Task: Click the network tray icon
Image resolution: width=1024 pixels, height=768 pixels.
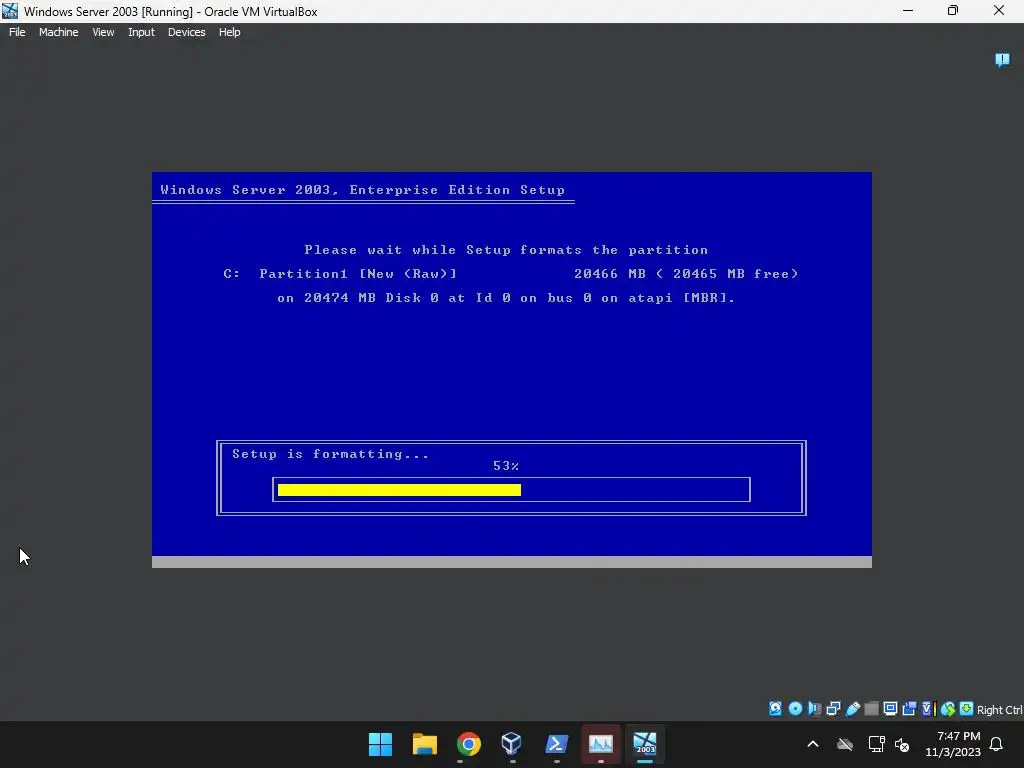Action: pos(876,744)
